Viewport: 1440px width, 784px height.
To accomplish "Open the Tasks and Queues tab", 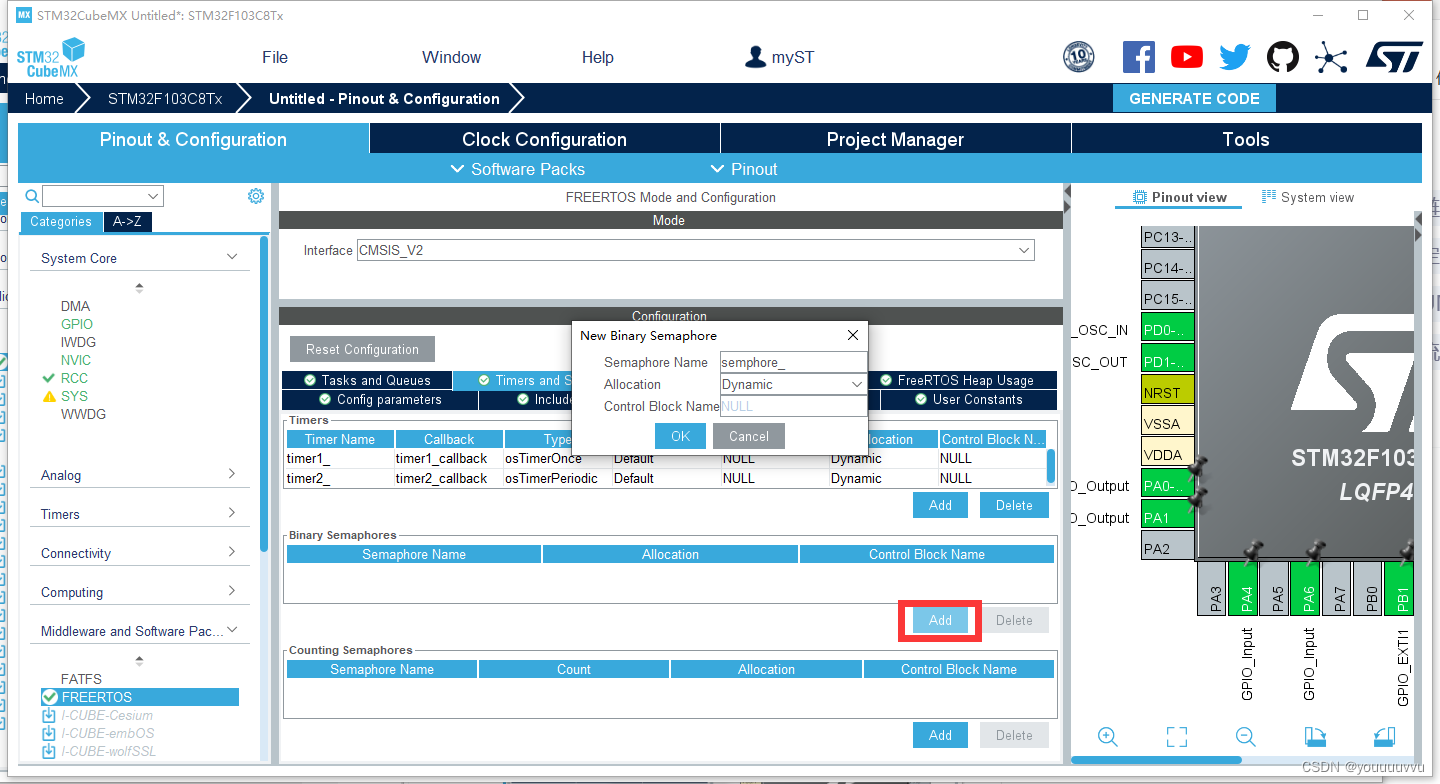I will 367,380.
